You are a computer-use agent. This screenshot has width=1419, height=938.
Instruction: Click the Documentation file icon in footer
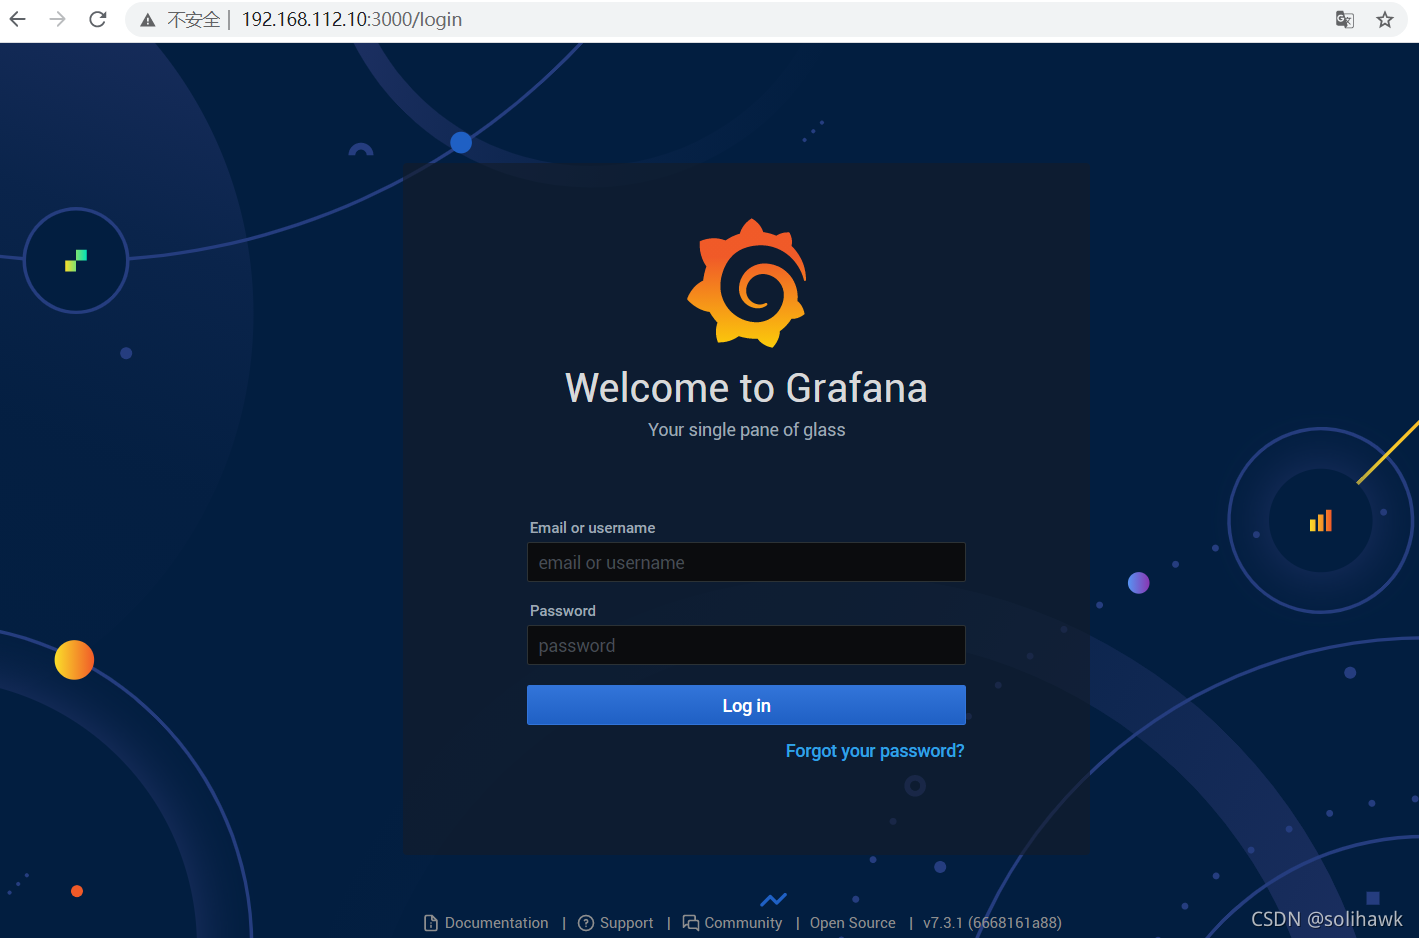(431, 923)
